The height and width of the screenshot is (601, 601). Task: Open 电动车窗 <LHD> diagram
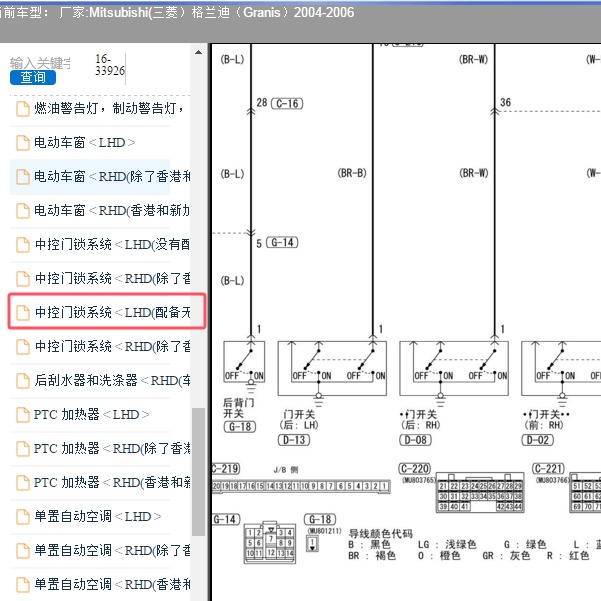point(84,143)
